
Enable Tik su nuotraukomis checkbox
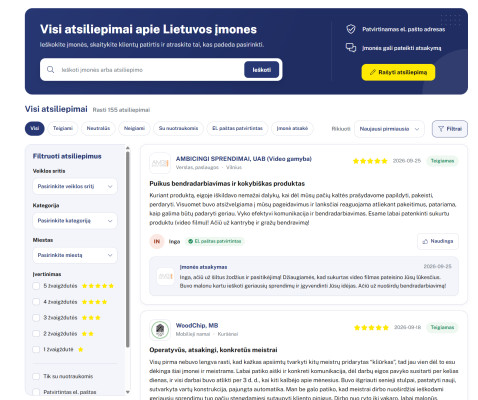point(36,376)
